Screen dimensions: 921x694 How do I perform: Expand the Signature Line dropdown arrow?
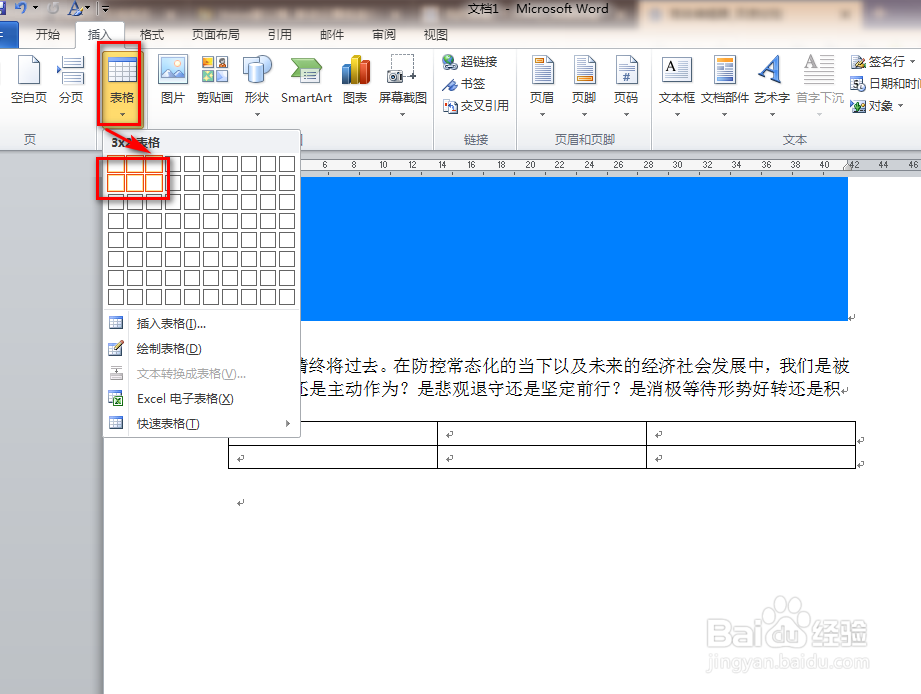tap(912, 62)
